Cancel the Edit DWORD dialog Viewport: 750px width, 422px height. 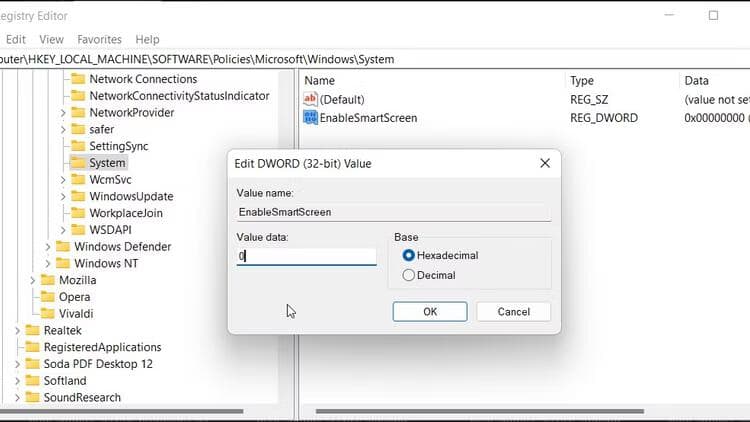[513, 312]
